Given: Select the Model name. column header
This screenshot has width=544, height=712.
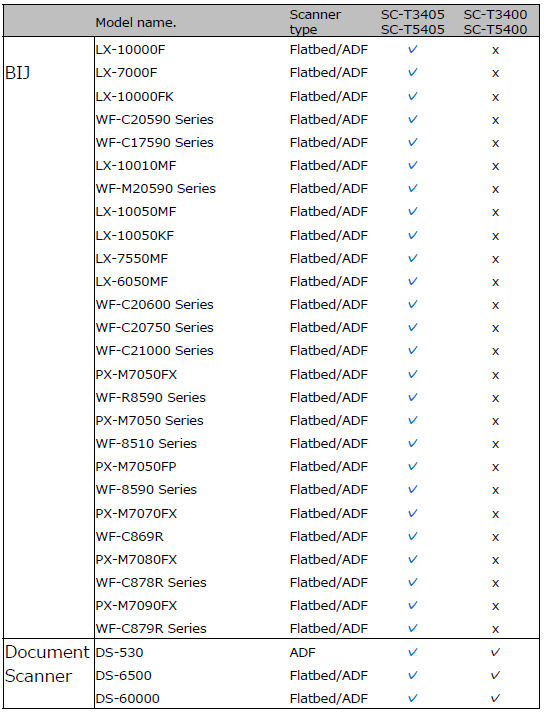Looking at the screenshot, I should coord(136,22).
